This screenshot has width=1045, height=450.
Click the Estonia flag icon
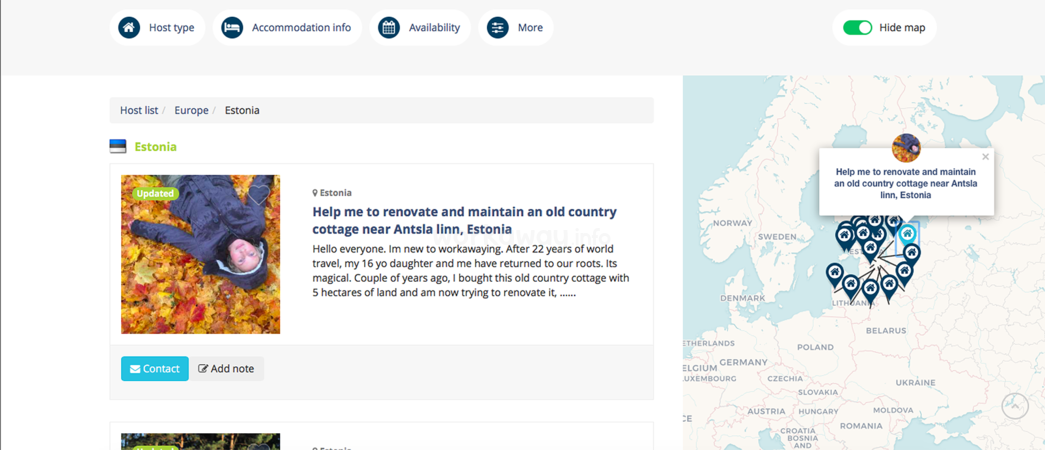[118, 147]
